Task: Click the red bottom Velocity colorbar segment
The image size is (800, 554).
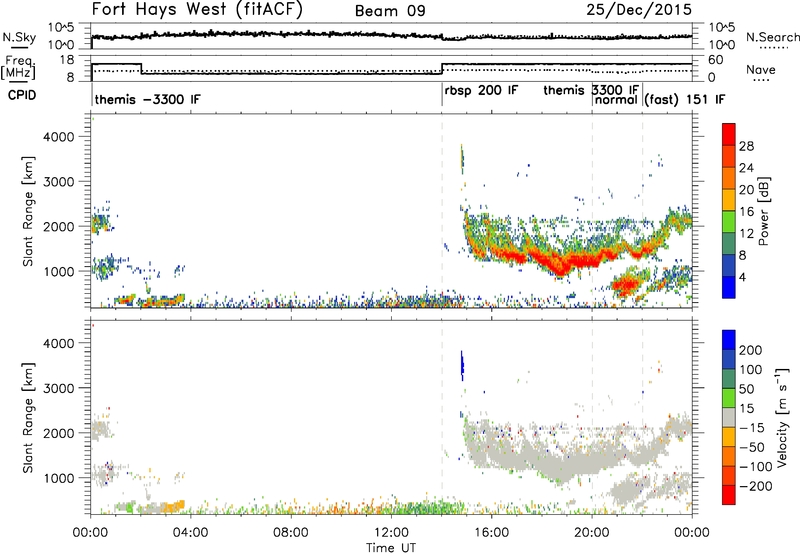Action: coord(729,495)
